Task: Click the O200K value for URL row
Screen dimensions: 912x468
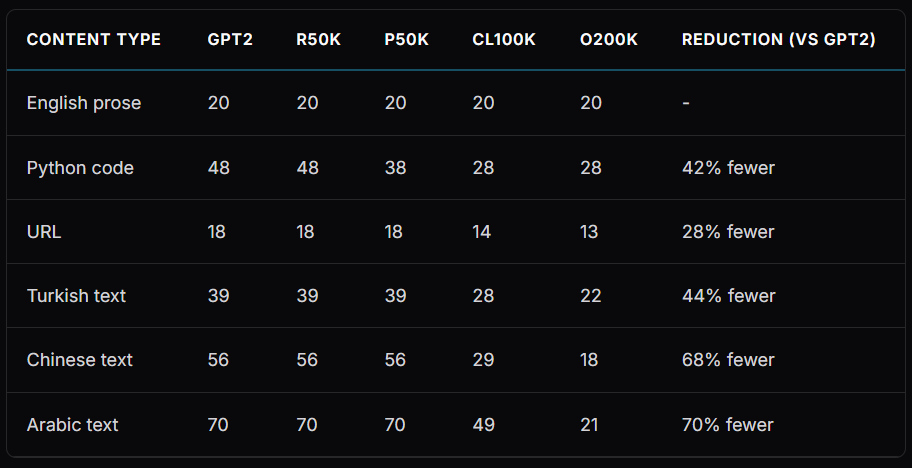Action: [x=589, y=232]
